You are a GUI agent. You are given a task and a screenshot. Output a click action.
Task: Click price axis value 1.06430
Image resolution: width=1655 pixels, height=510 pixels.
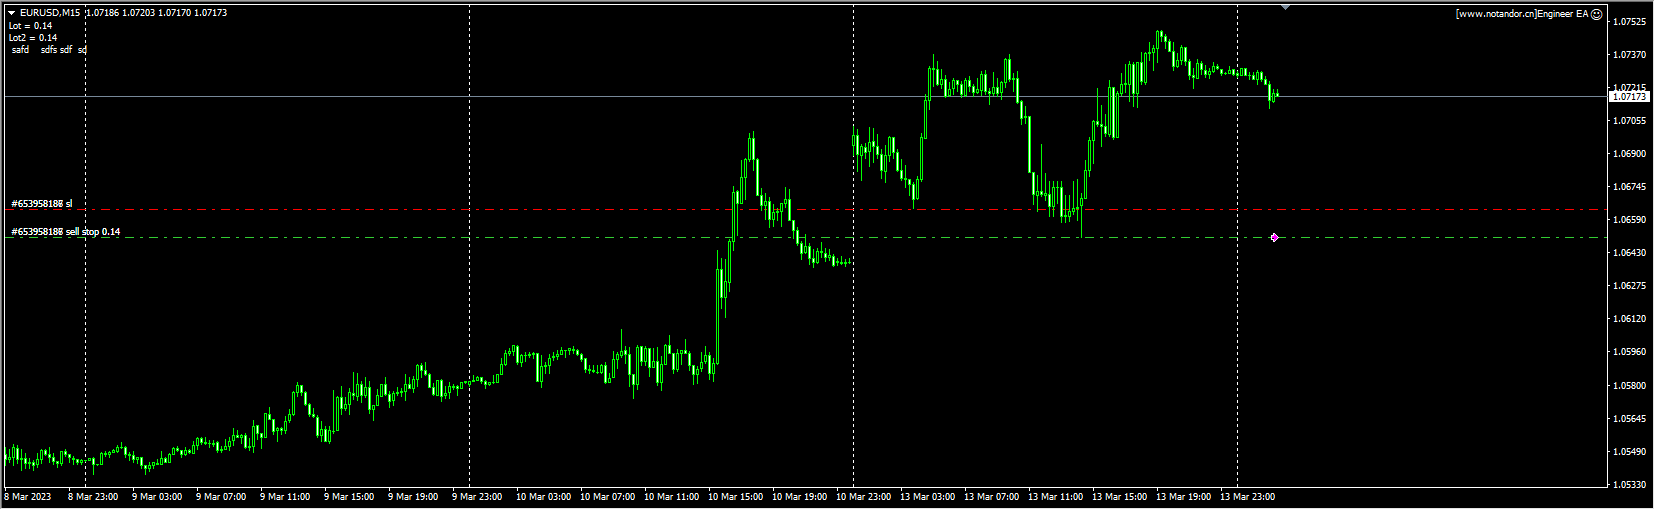coord(1630,253)
